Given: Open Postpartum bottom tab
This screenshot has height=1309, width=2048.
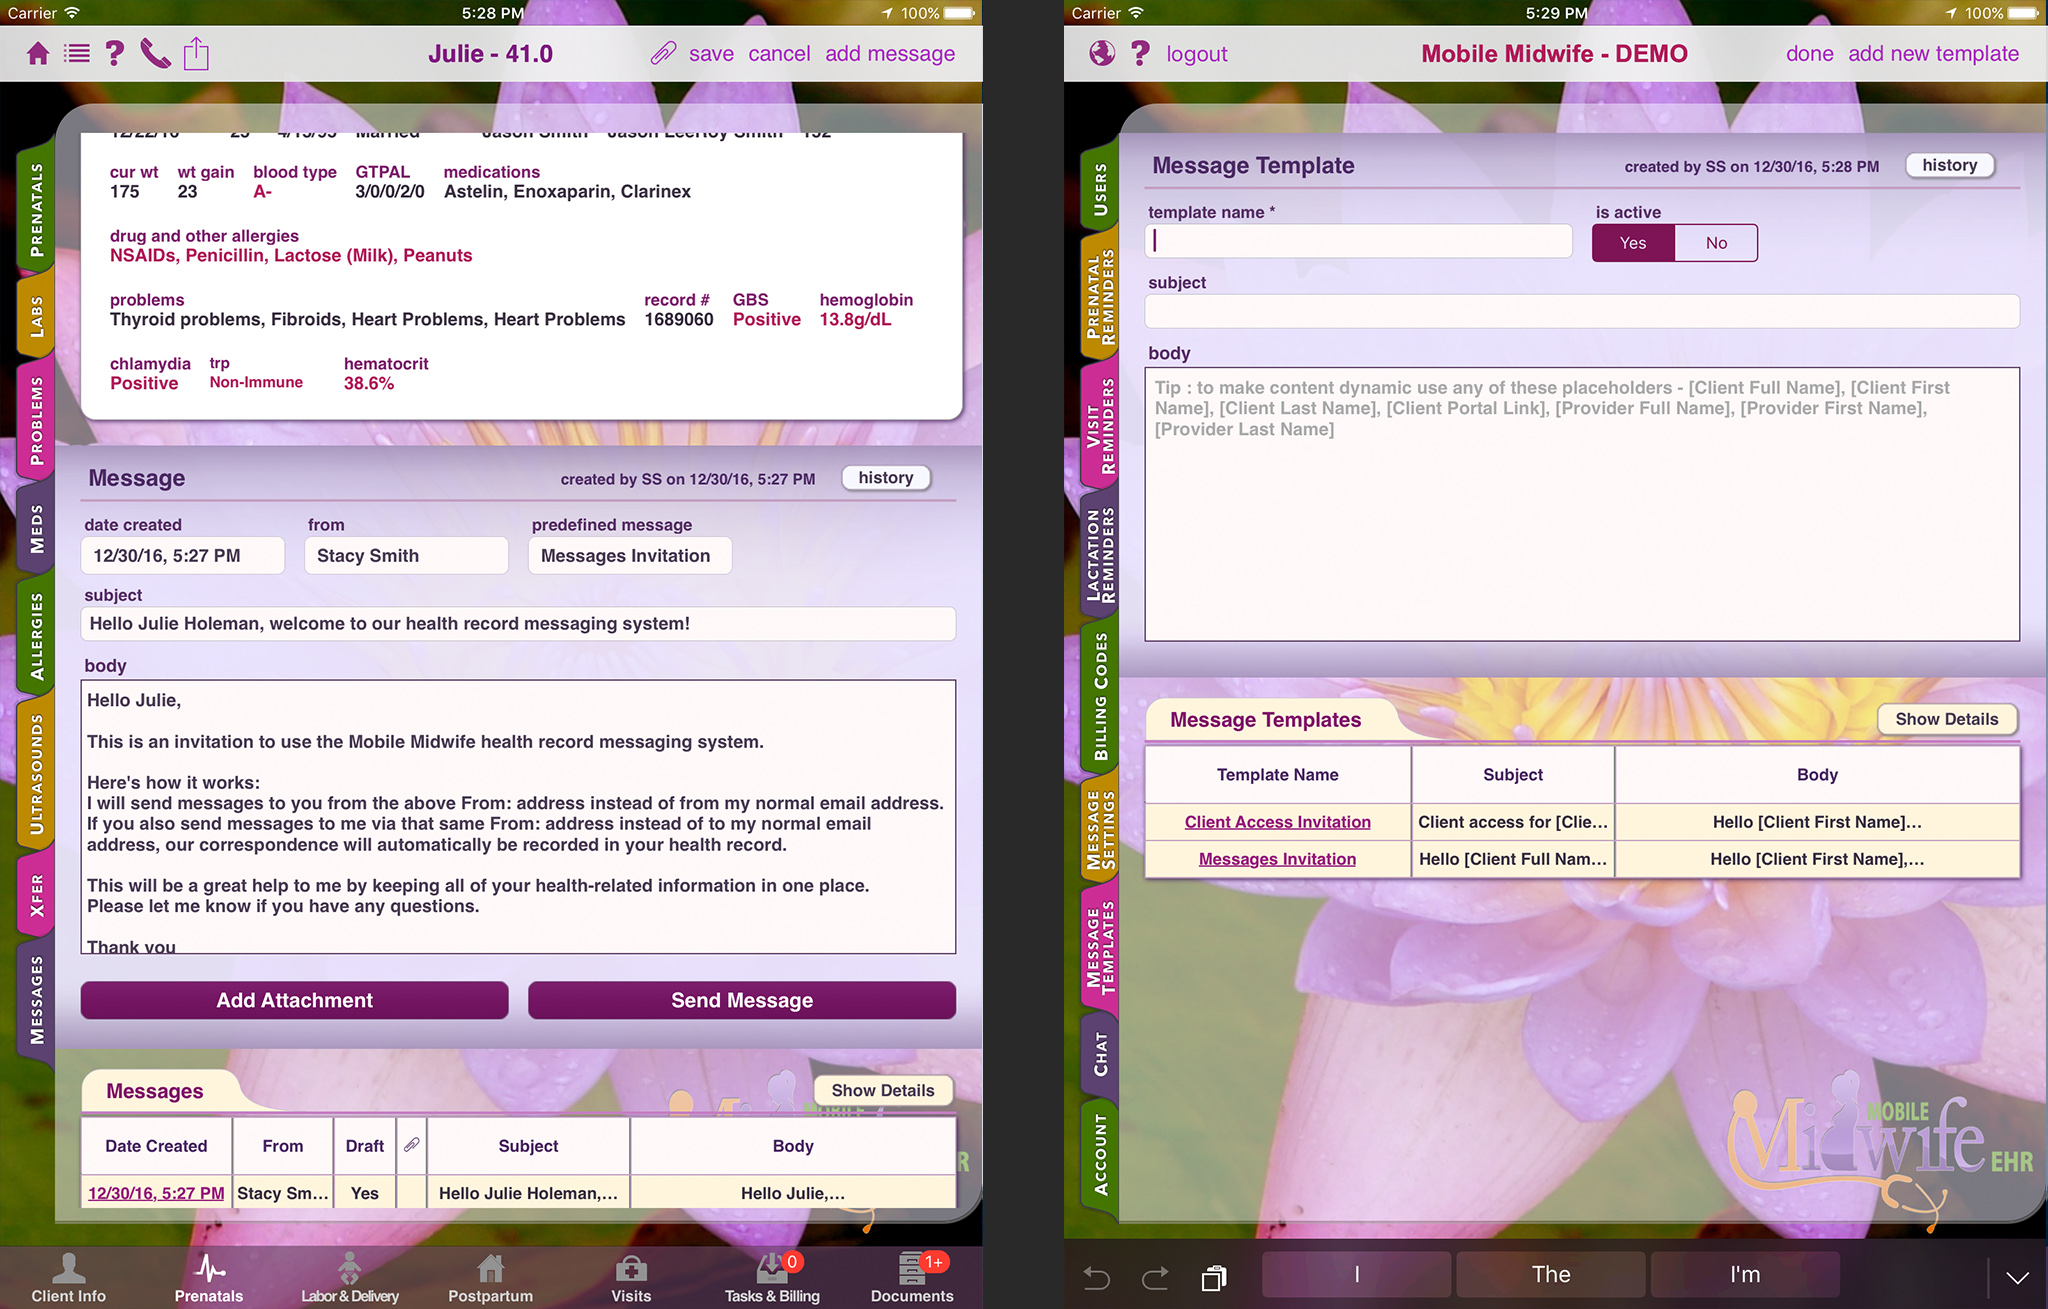Looking at the screenshot, I should [490, 1278].
